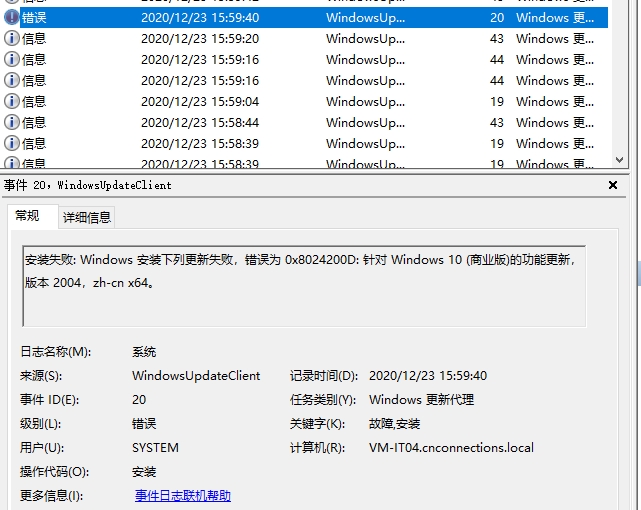641x510 pixels.
Task: Click the event list scroll-down arrow
Action: (x=619, y=160)
